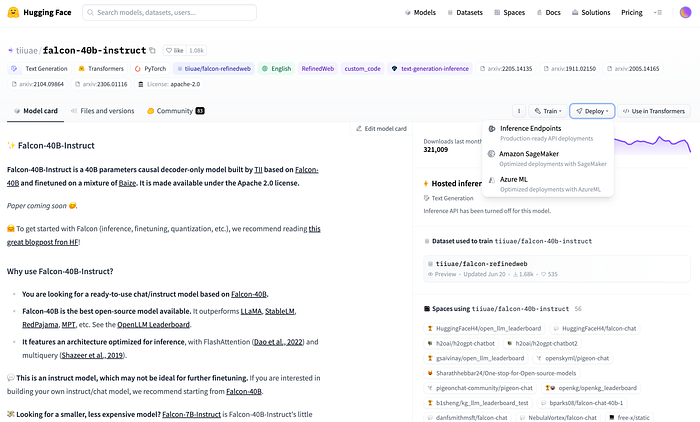Open the RedPajama link
Viewport: 700px width, 422px height.
click(40, 325)
